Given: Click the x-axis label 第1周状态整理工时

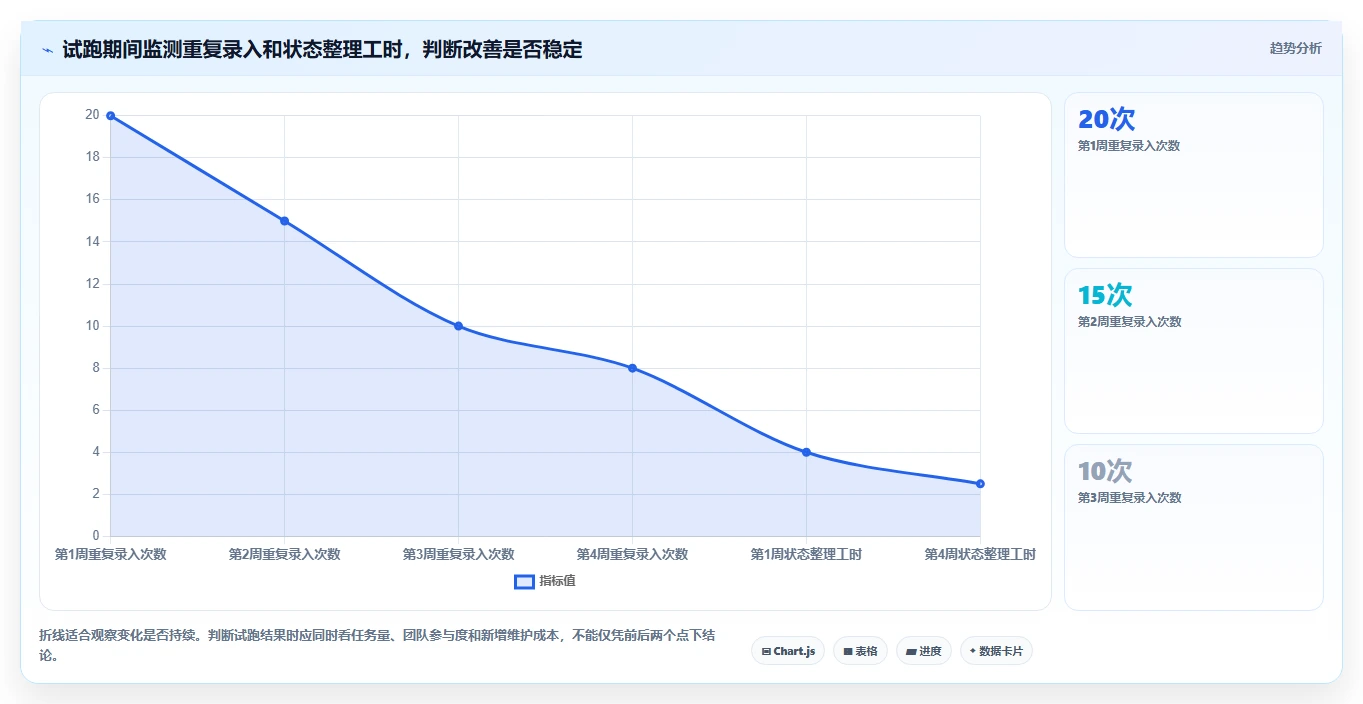Looking at the screenshot, I should click(806, 554).
